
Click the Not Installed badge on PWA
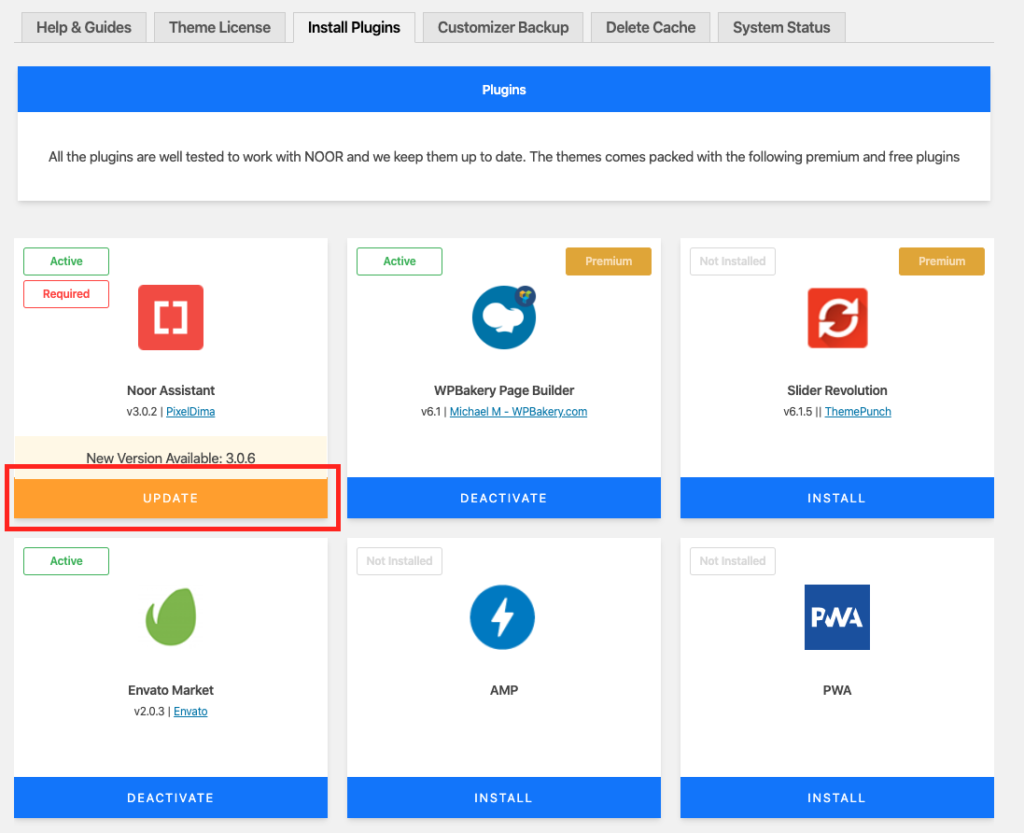[732, 561]
